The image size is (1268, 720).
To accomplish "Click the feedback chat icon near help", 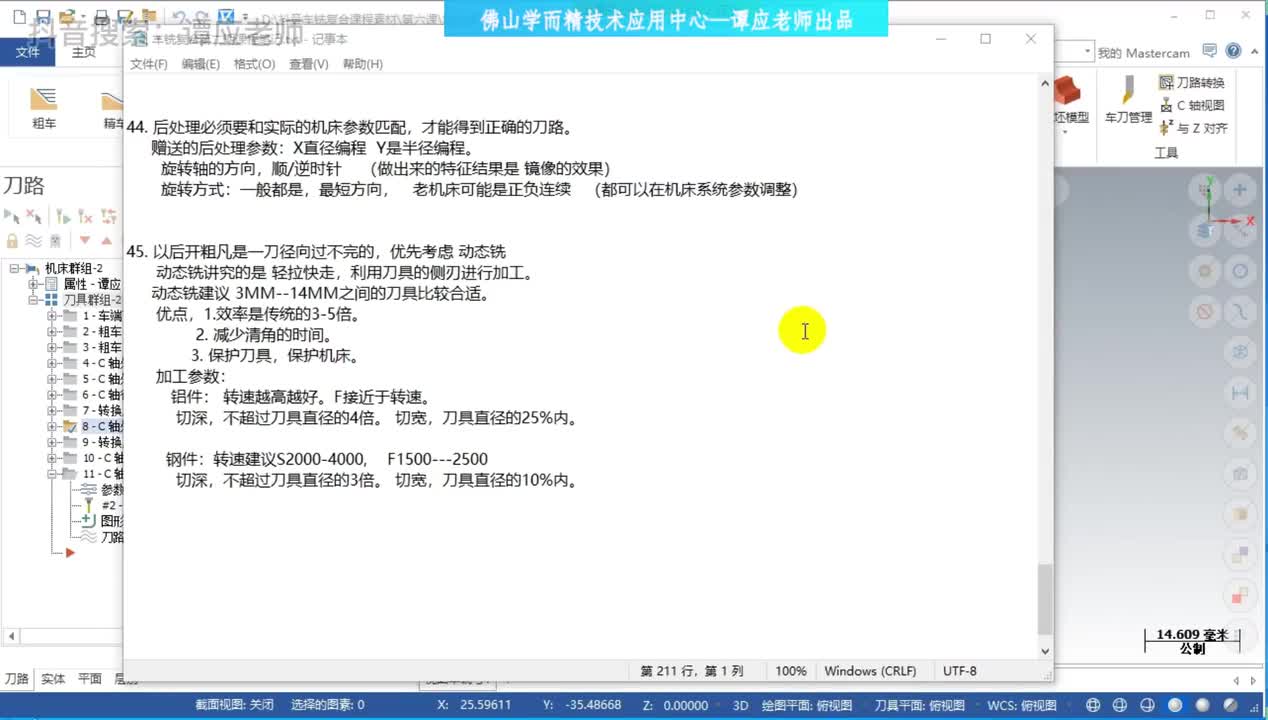I will (x=1210, y=51).
